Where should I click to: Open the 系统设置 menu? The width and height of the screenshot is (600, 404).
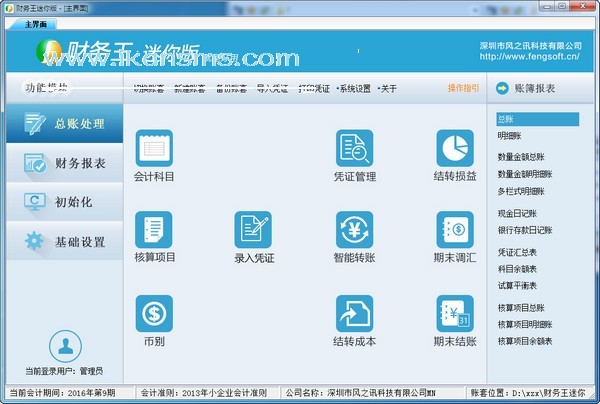tap(355, 89)
